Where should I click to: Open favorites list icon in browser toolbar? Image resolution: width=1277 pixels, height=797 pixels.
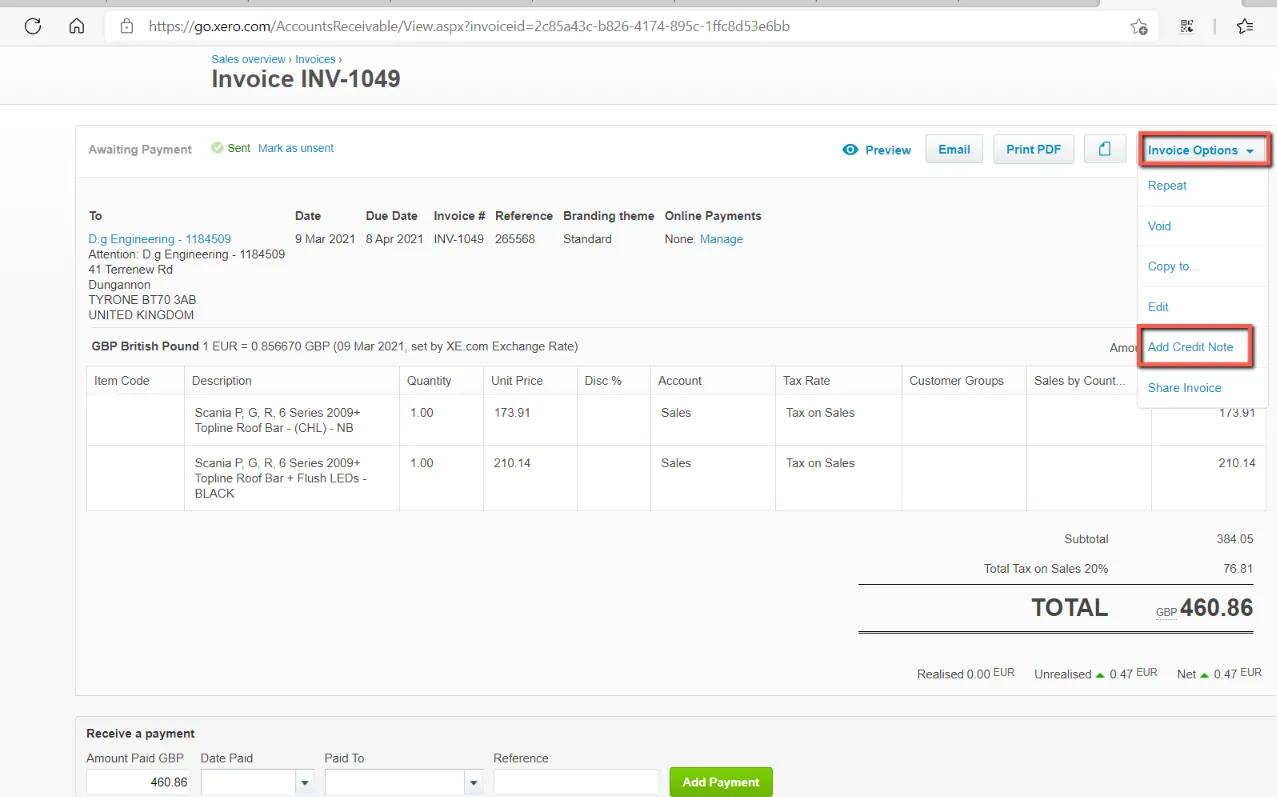click(1244, 27)
